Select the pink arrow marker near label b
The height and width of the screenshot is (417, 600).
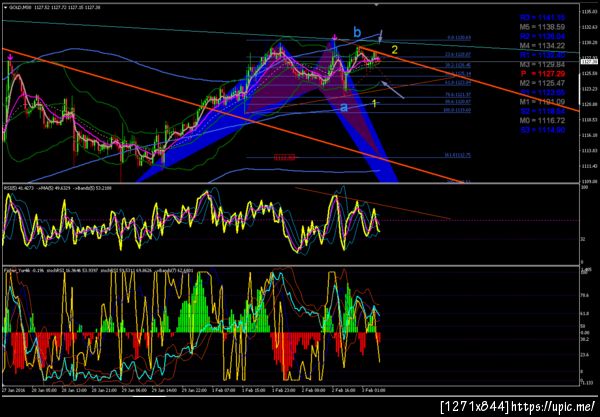(335, 37)
